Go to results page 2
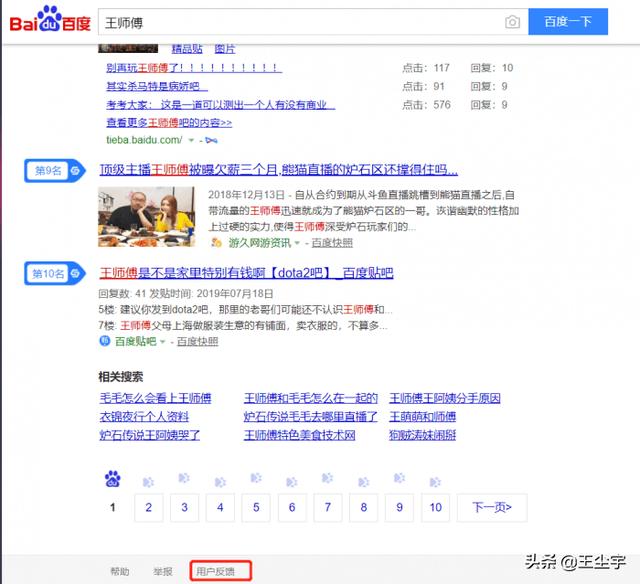 tap(148, 507)
